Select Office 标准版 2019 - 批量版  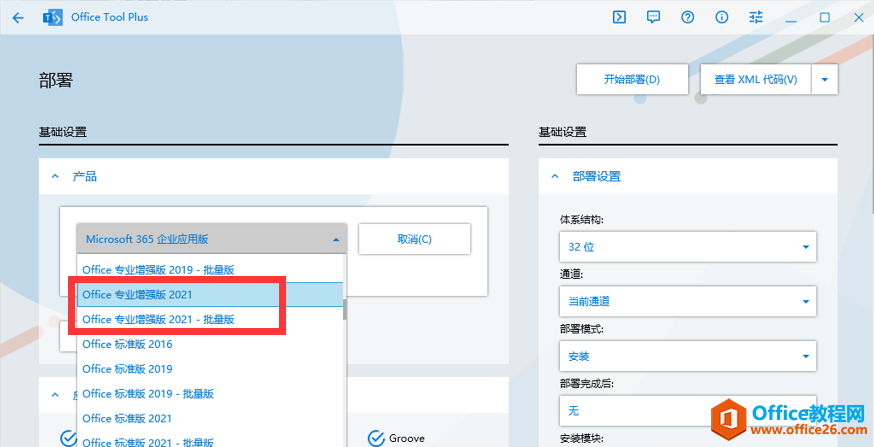[x=212, y=393]
